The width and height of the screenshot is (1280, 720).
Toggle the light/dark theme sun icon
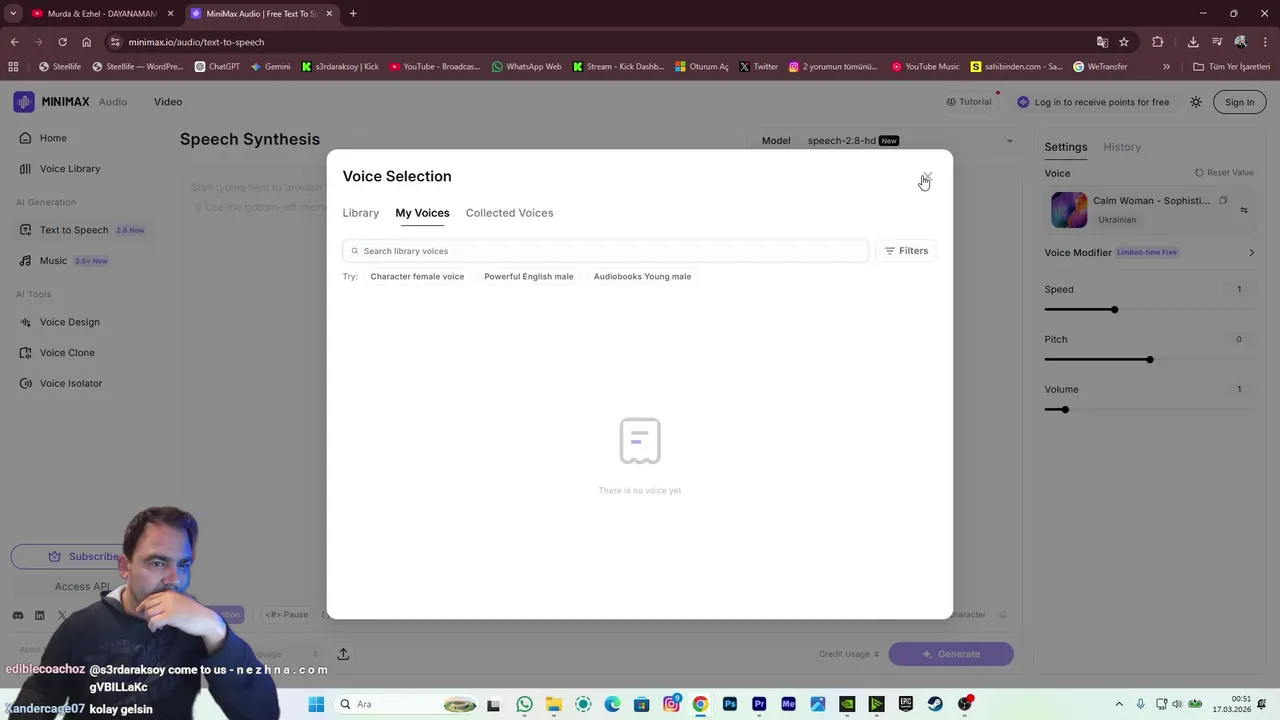click(x=1196, y=102)
